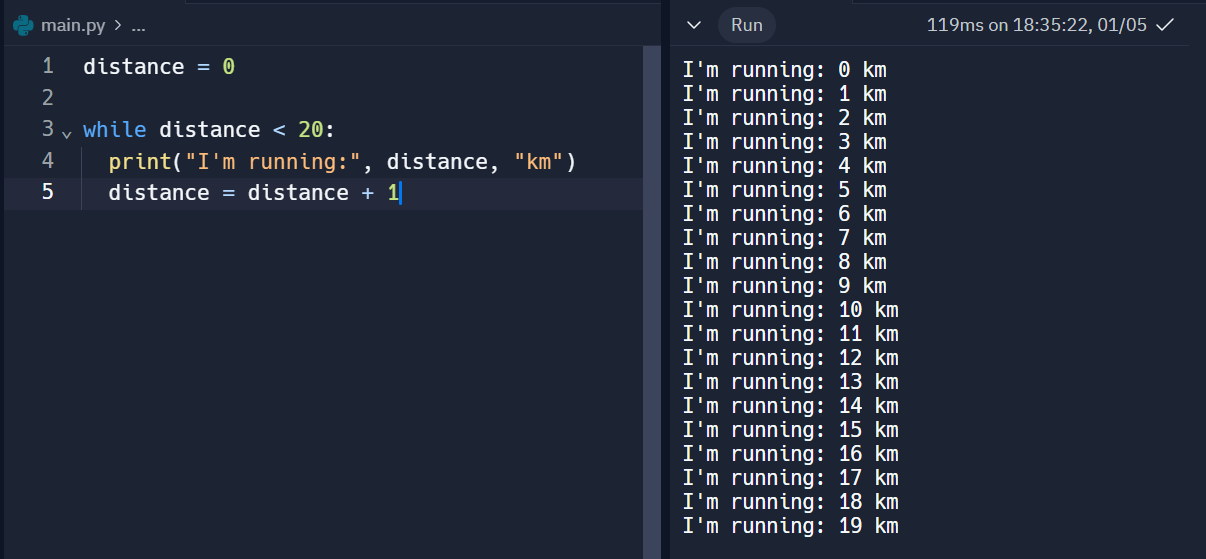
Task: Click line number 5 in gutter
Action: [47, 192]
